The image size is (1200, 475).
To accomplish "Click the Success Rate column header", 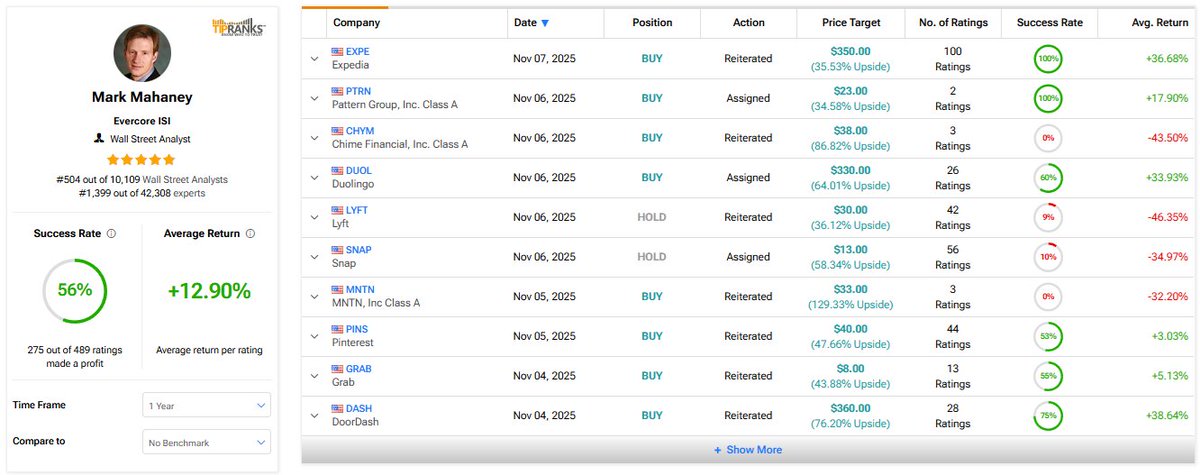I will 1049,23.
